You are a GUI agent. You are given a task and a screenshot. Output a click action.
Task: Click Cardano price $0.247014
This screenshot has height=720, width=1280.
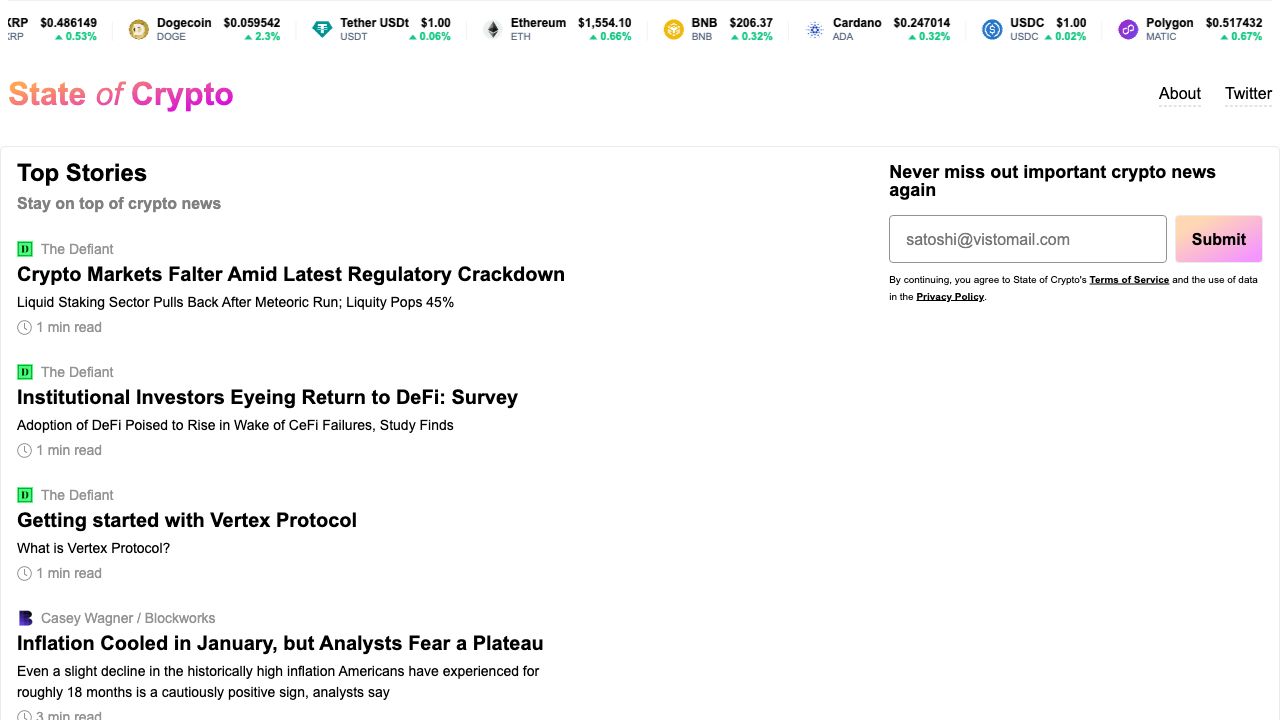pos(922,23)
